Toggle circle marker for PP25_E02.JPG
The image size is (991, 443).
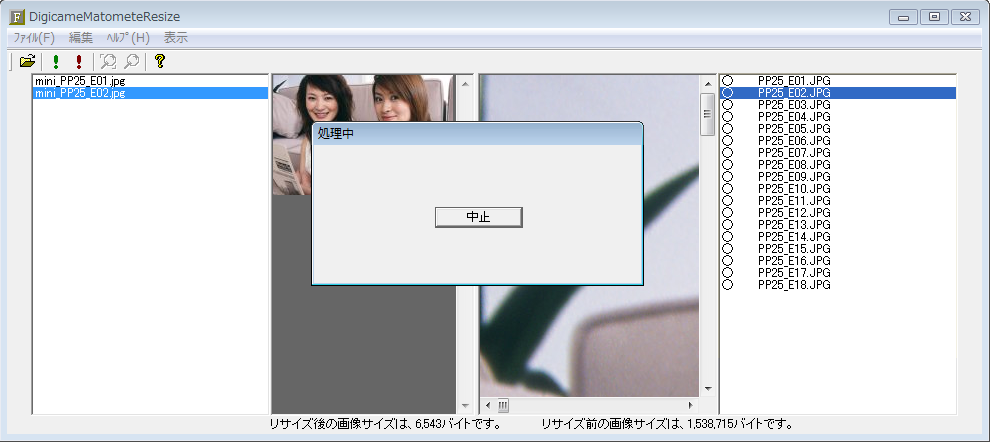coord(727,93)
